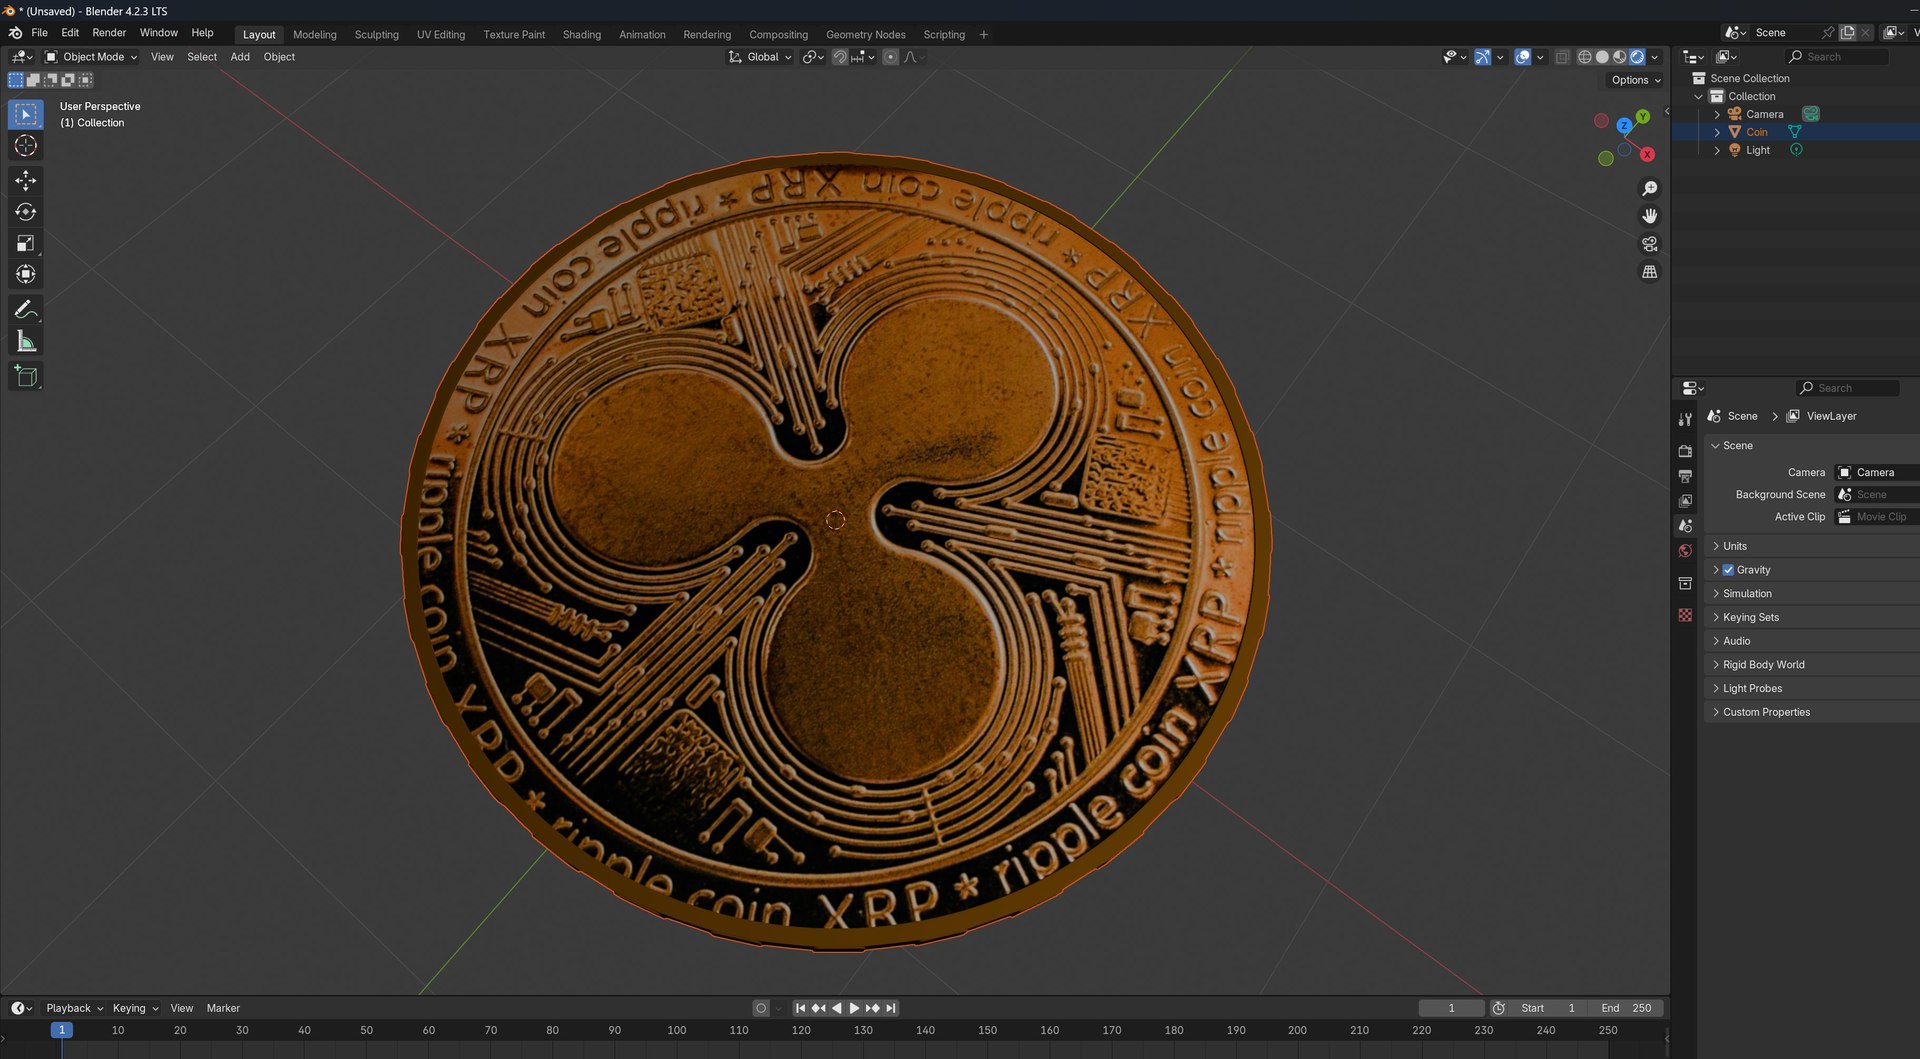
Task: Switch to the Shading workspace tab
Action: pos(581,35)
